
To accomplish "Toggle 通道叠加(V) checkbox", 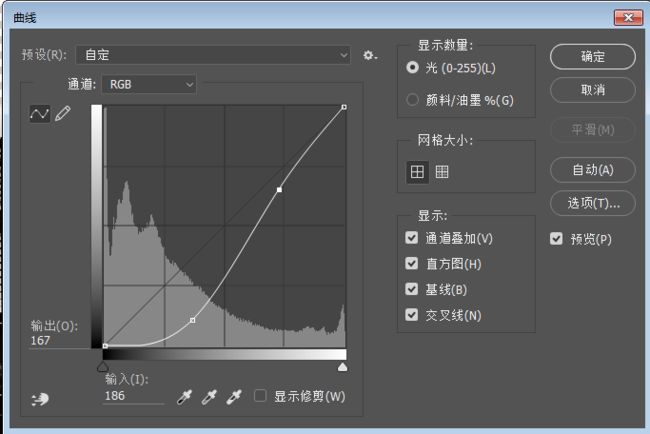I will click(412, 238).
